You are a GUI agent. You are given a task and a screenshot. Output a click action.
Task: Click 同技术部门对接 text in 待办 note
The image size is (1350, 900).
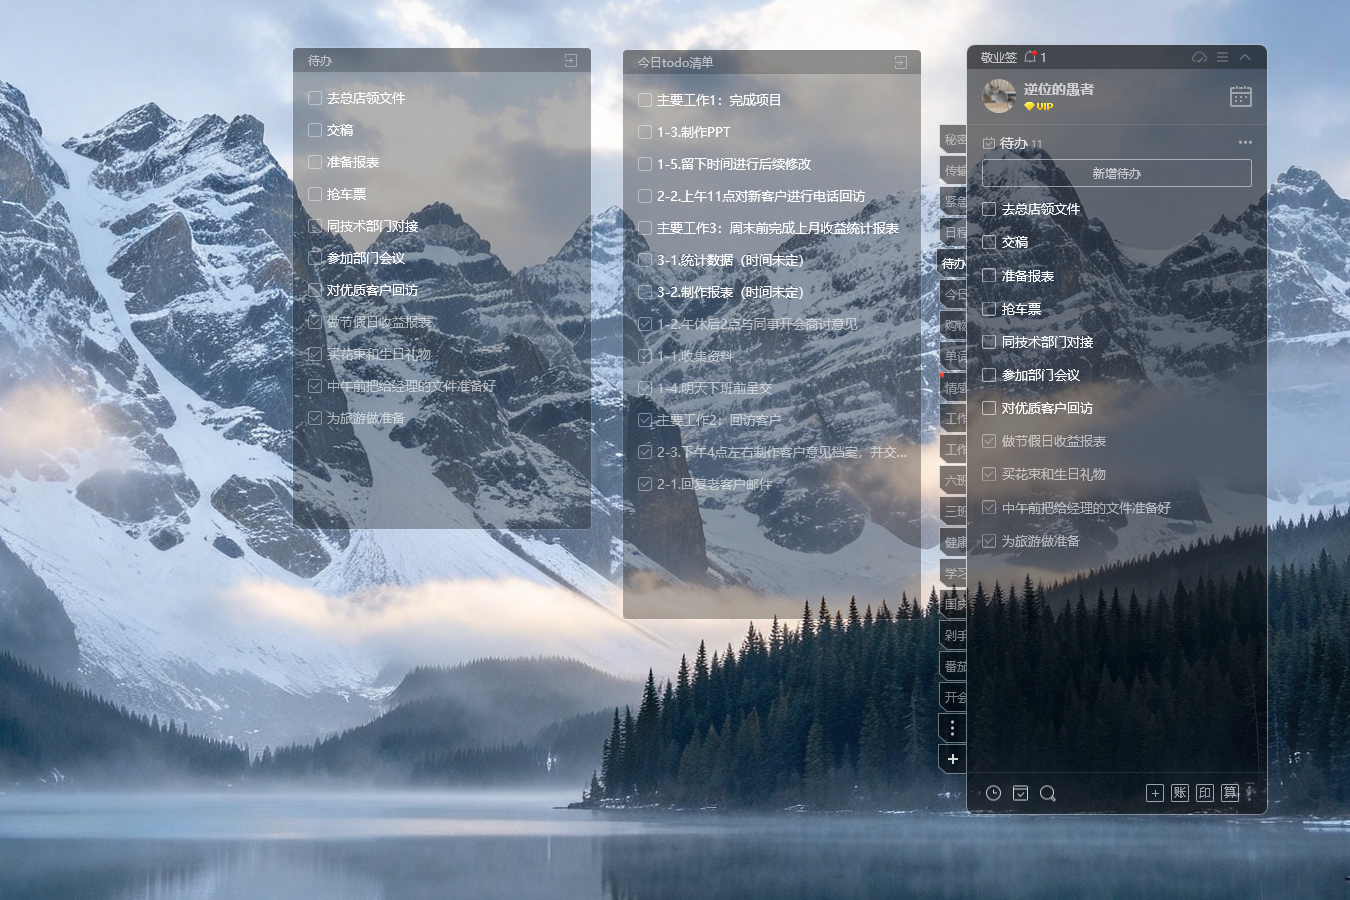pyautogui.click(x=372, y=226)
